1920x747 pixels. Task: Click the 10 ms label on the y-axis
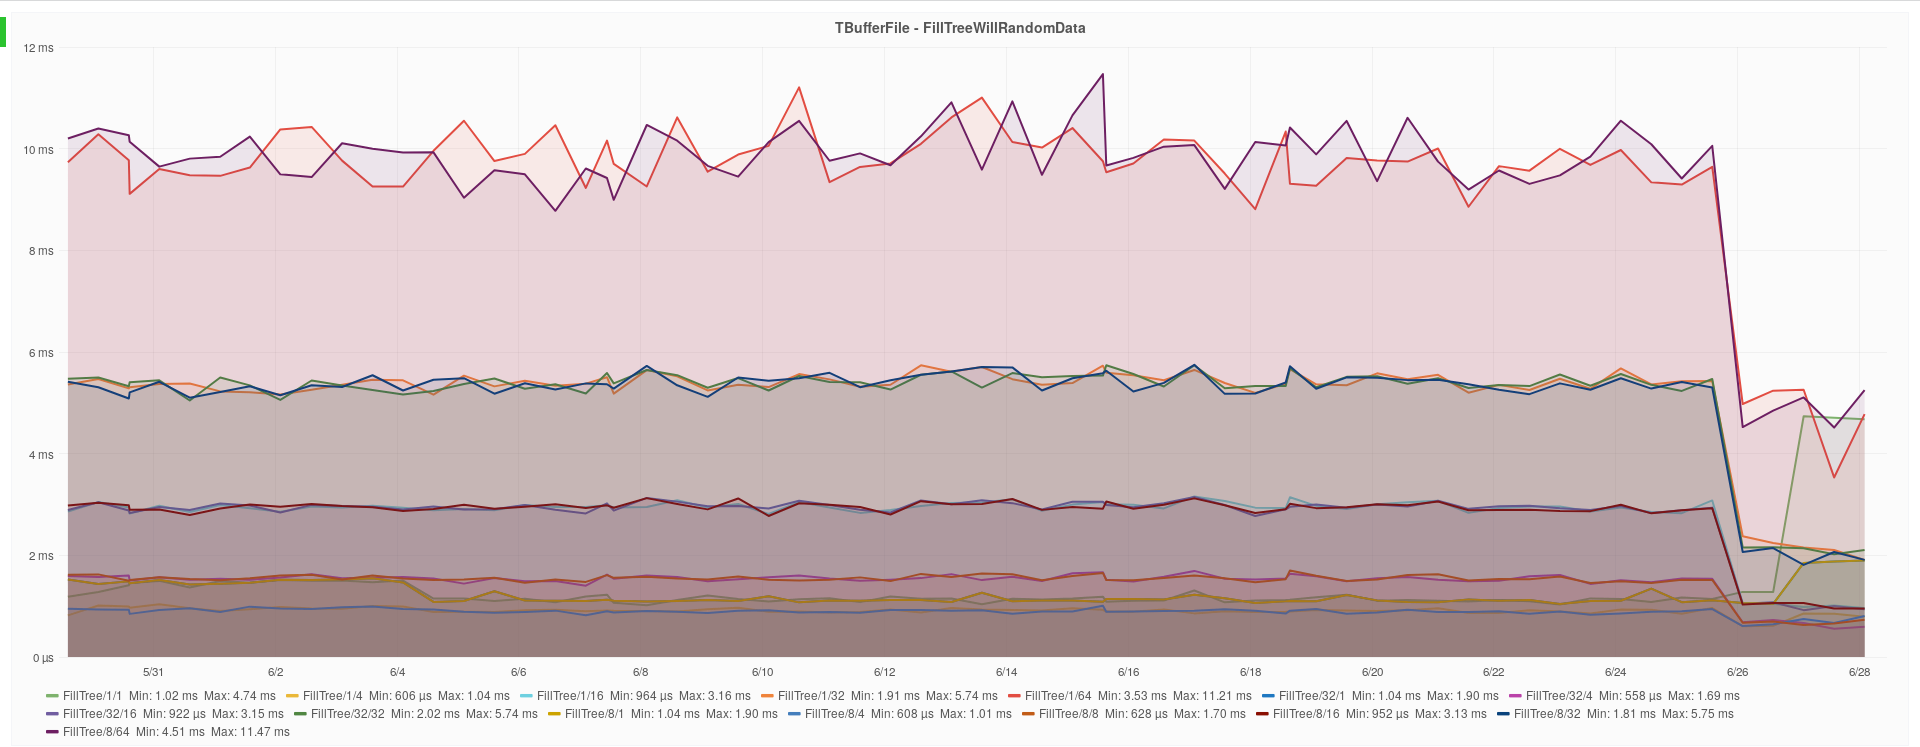[38, 150]
